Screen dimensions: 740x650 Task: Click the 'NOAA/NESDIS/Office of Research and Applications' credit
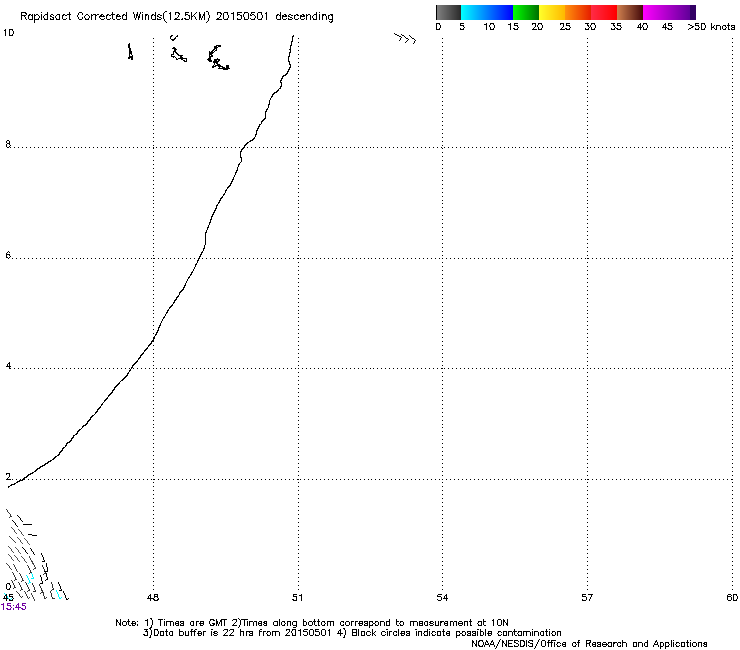[589, 644]
